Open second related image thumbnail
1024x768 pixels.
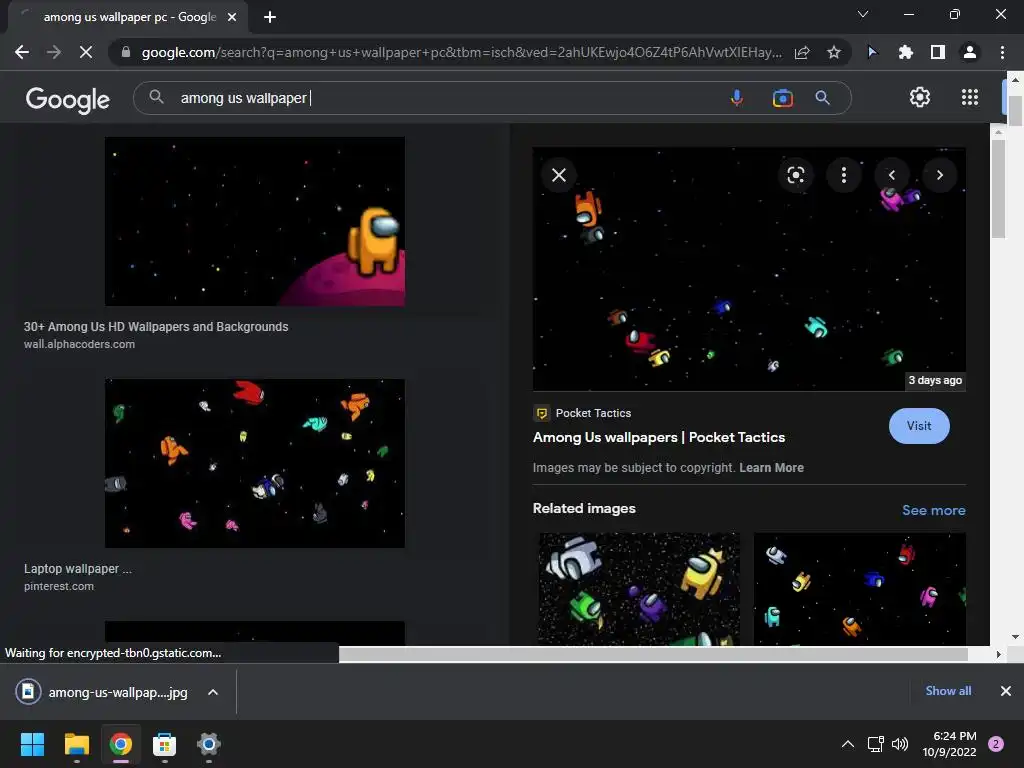pyautogui.click(x=859, y=588)
